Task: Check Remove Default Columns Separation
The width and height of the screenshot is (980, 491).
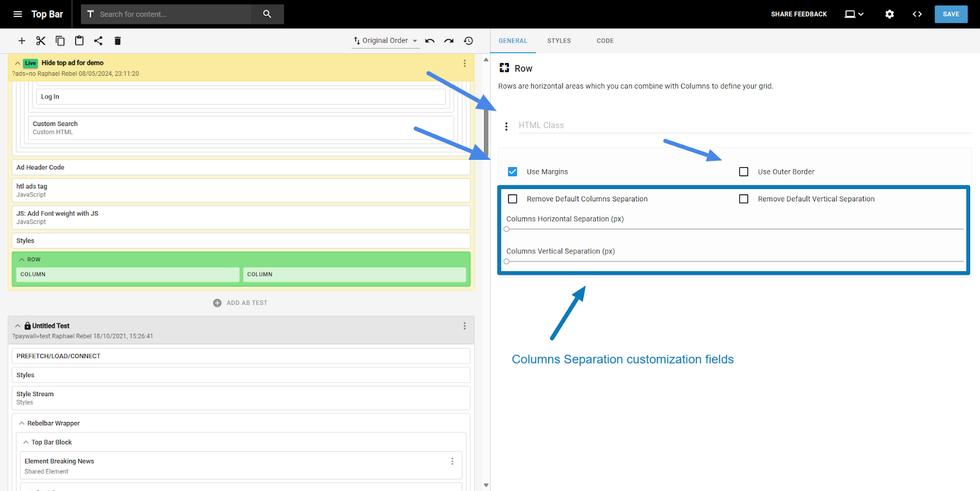Action: 513,199
